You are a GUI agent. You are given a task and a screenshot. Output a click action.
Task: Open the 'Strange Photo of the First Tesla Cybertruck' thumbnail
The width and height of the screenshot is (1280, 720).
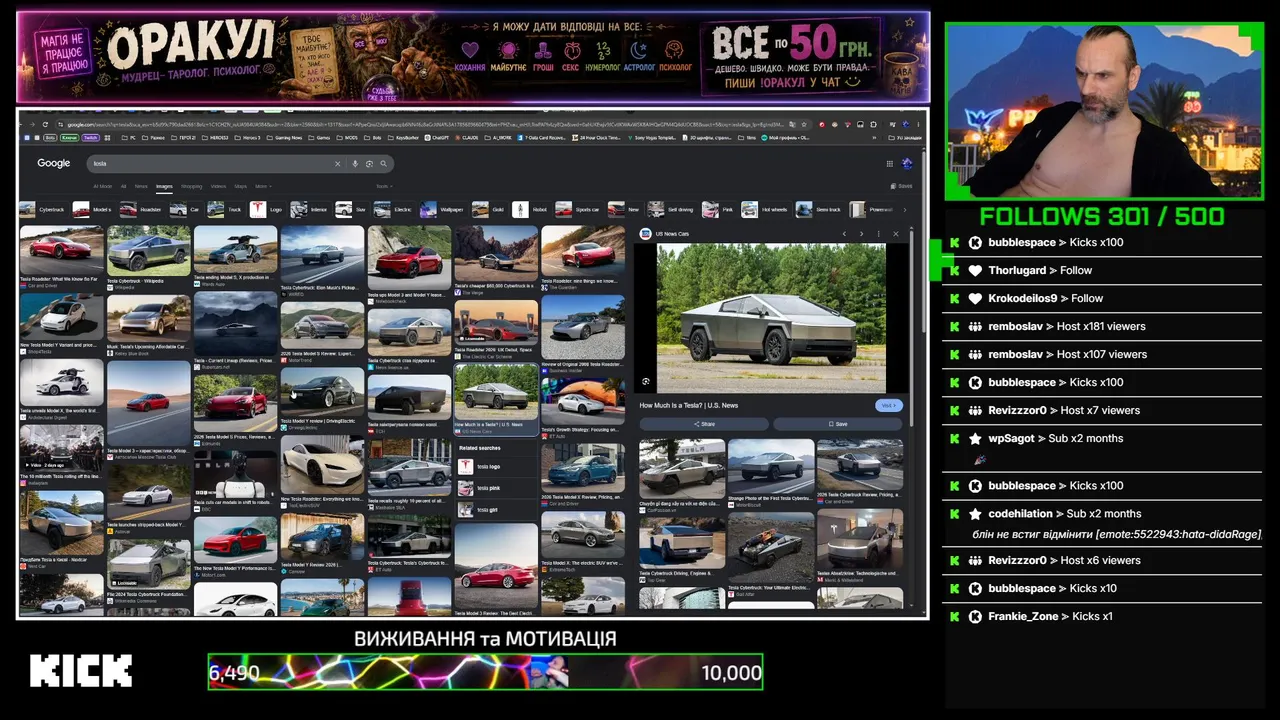[771, 466]
